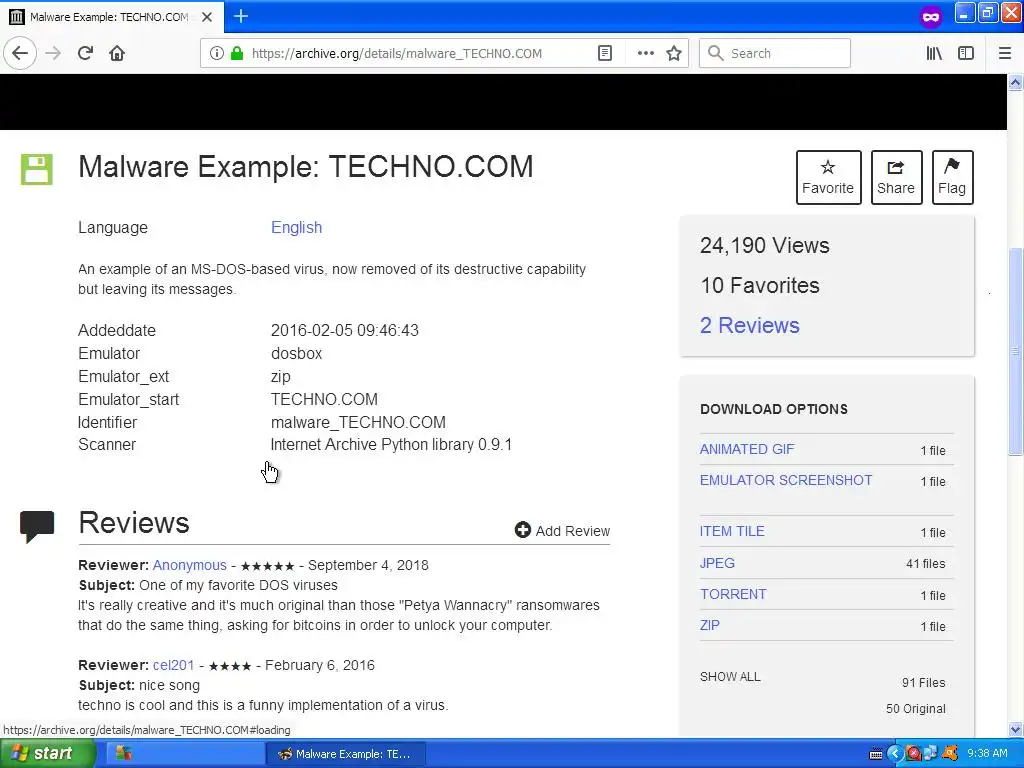Image resolution: width=1024 pixels, height=768 pixels.
Task: Click the green floppy disk software icon
Action: [x=37, y=170]
